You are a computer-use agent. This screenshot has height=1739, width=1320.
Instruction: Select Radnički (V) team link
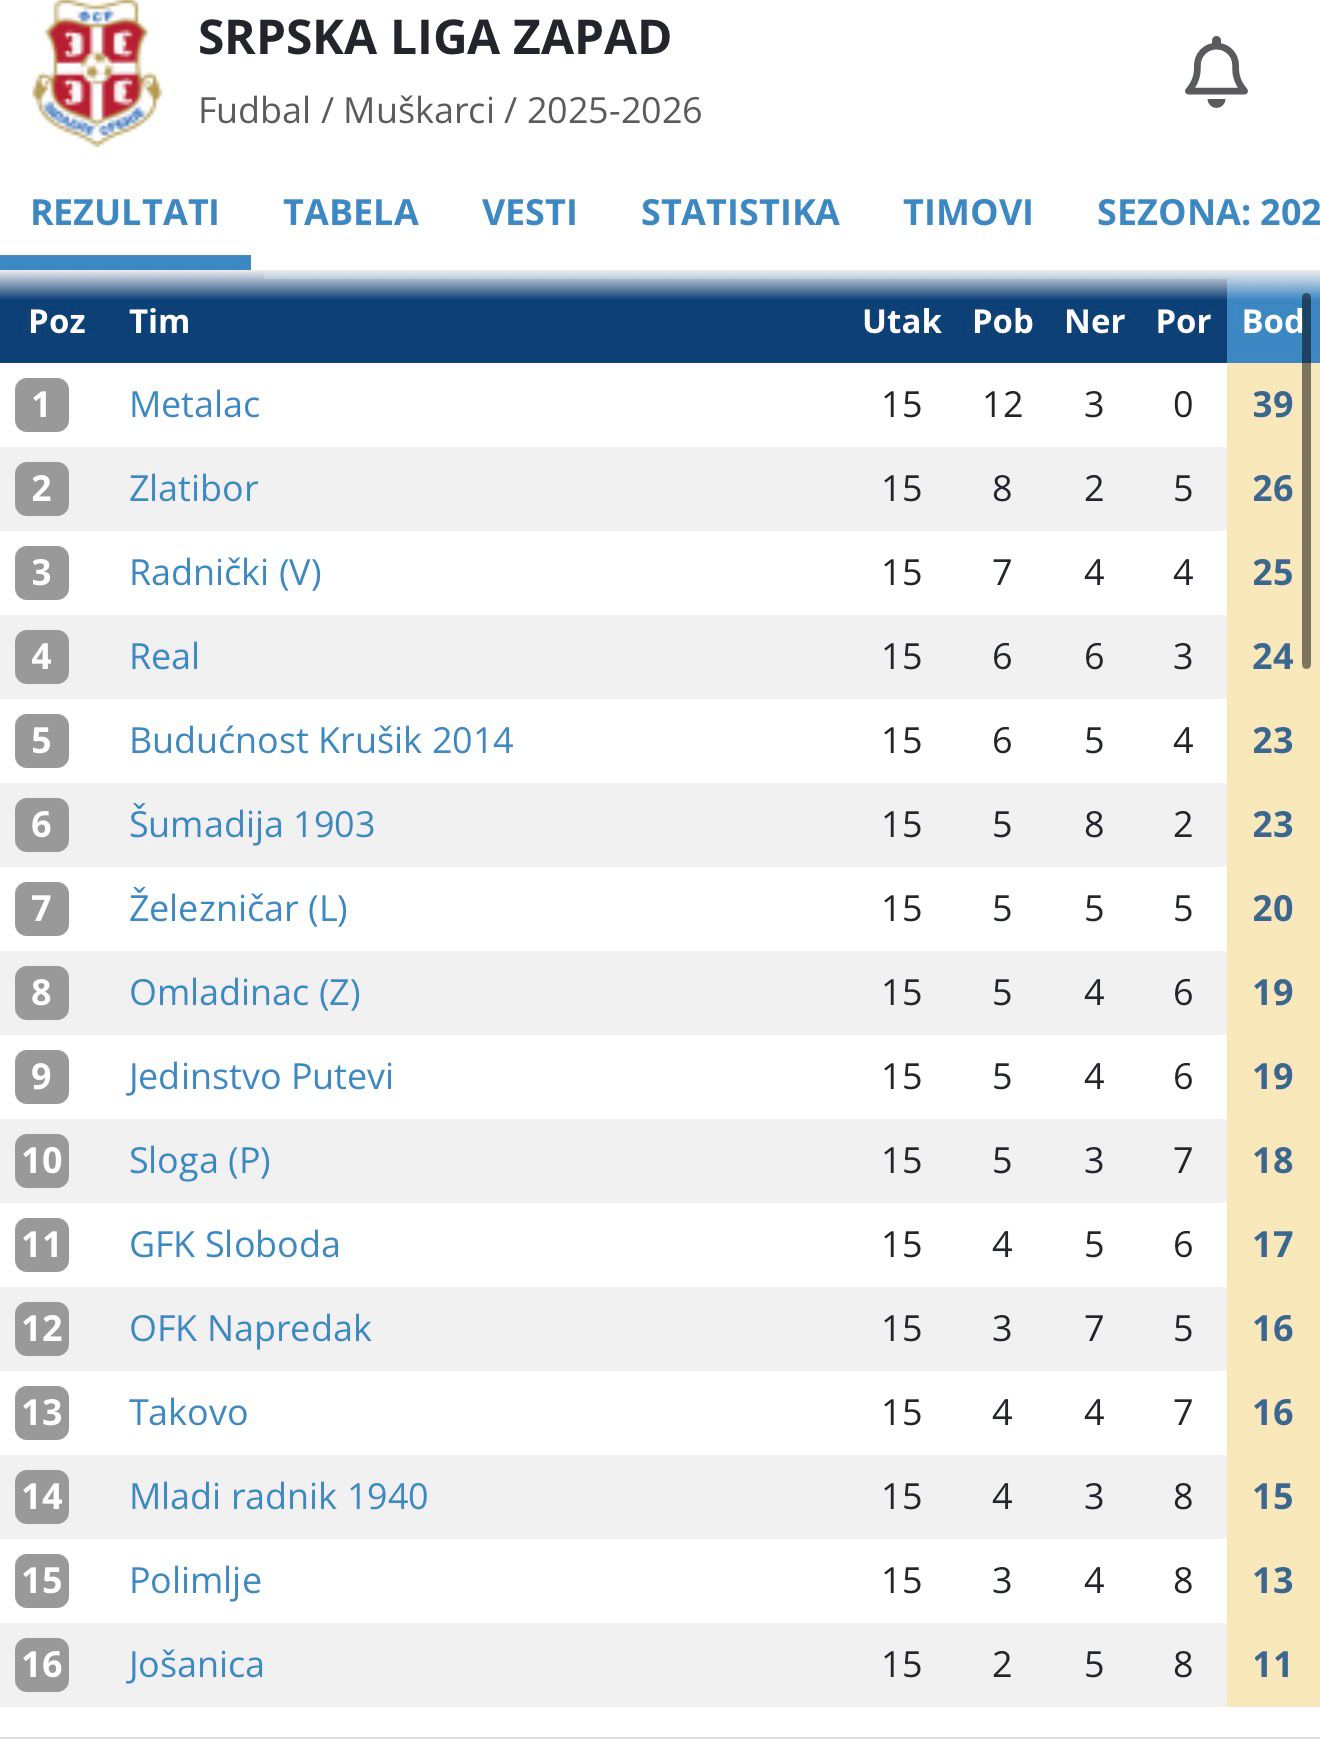click(x=225, y=573)
